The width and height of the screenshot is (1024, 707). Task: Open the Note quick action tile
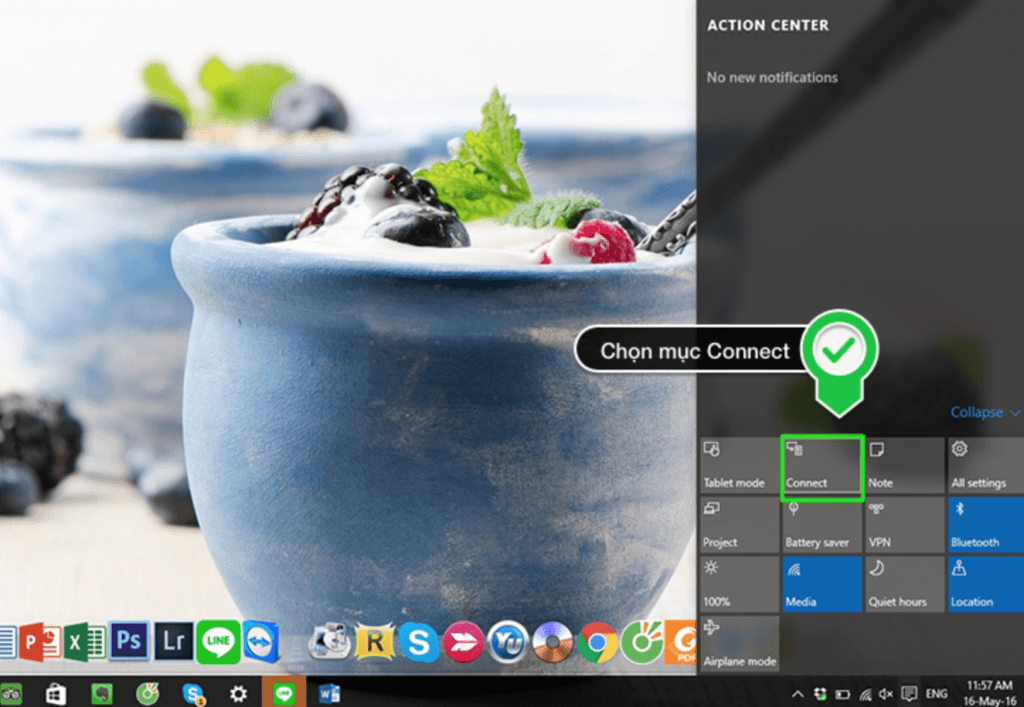[904, 465]
